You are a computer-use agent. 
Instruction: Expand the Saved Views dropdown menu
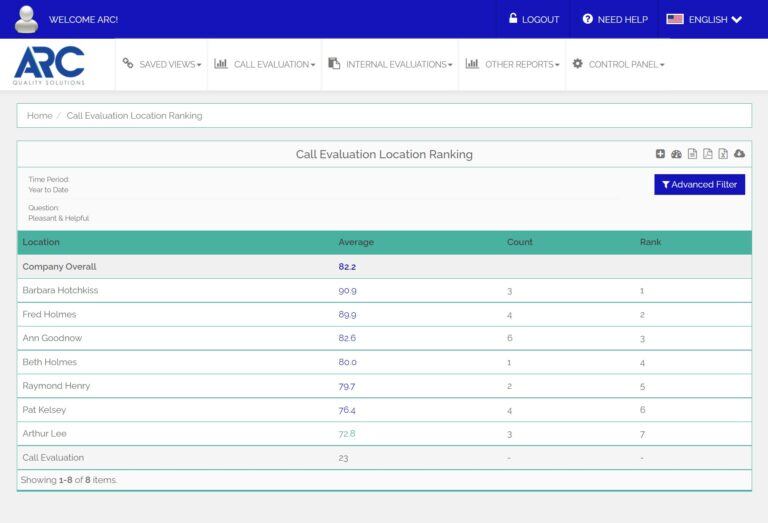(x=162, y=64)
